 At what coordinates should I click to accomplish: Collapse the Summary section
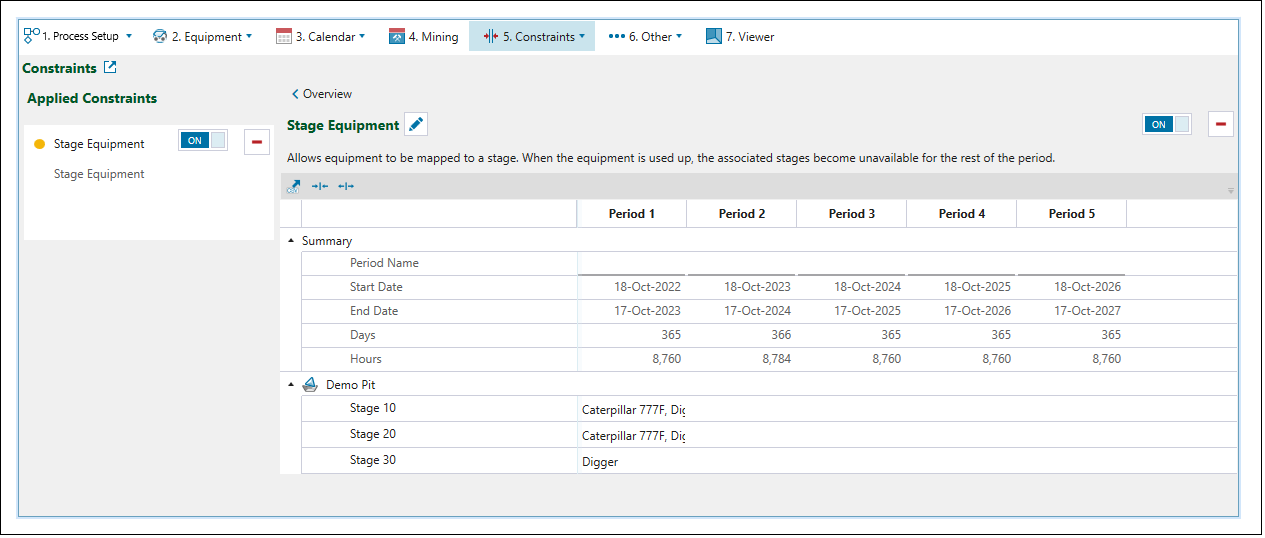[x=291, y=241]
